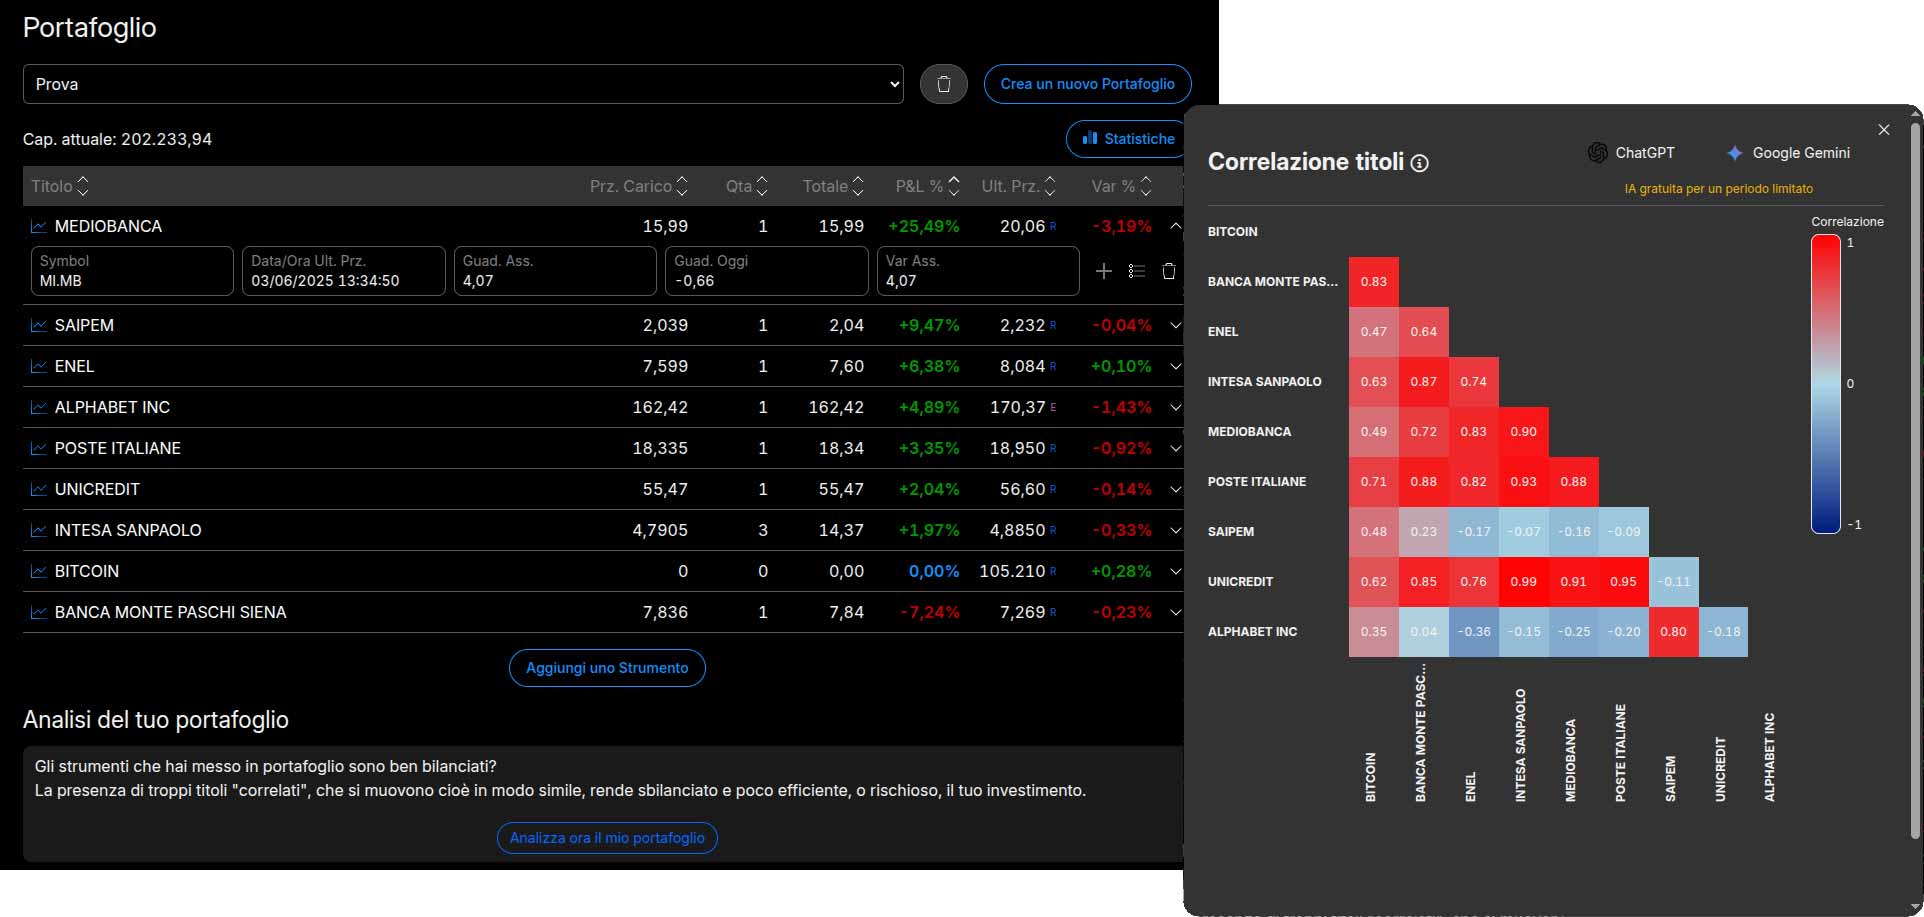This screenshot has height=917, width=1924.
Task: Open chart icon for POSTE ITALIANE row
Action: (x=39, y=448)
